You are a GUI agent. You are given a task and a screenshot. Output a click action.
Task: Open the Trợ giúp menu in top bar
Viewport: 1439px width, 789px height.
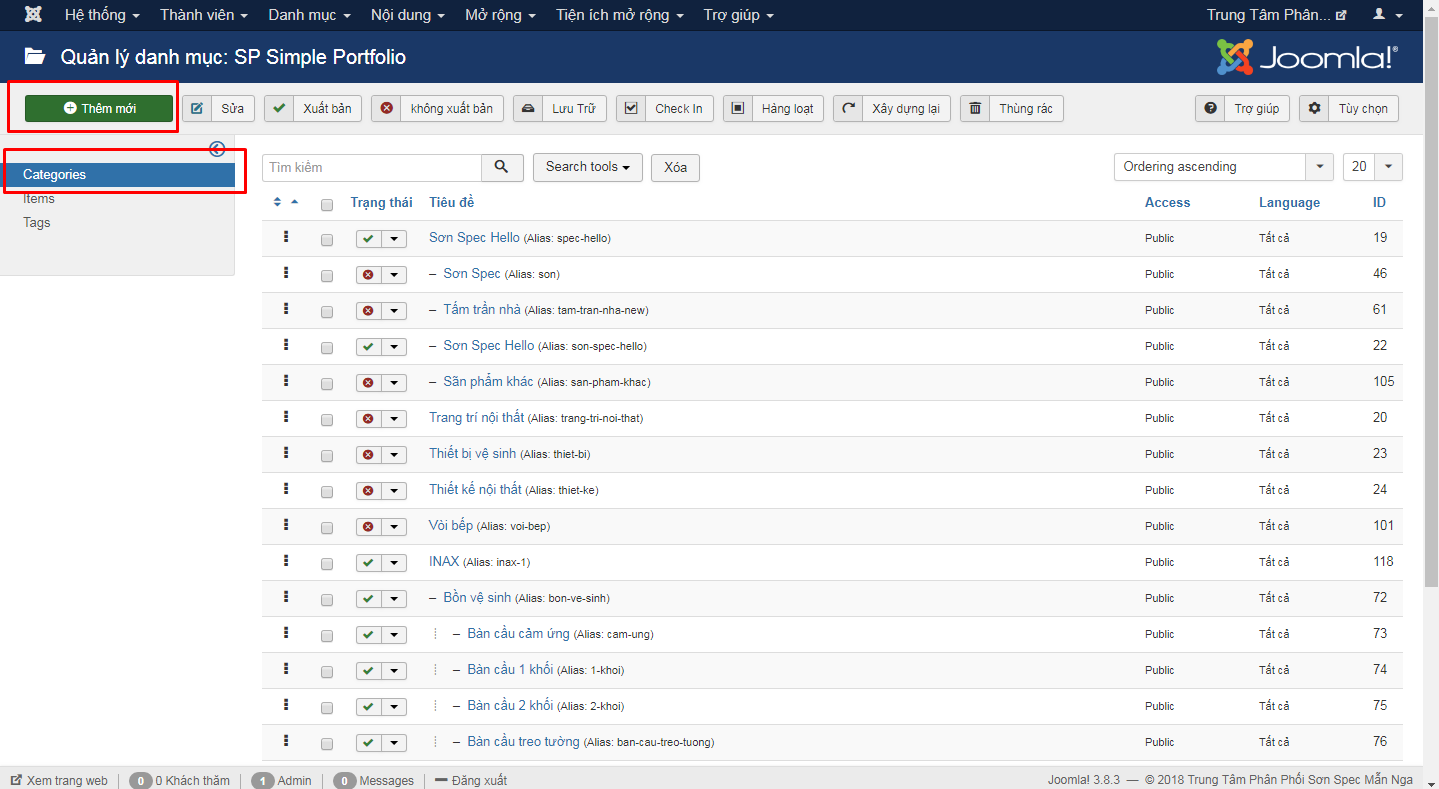pos(738,15)
